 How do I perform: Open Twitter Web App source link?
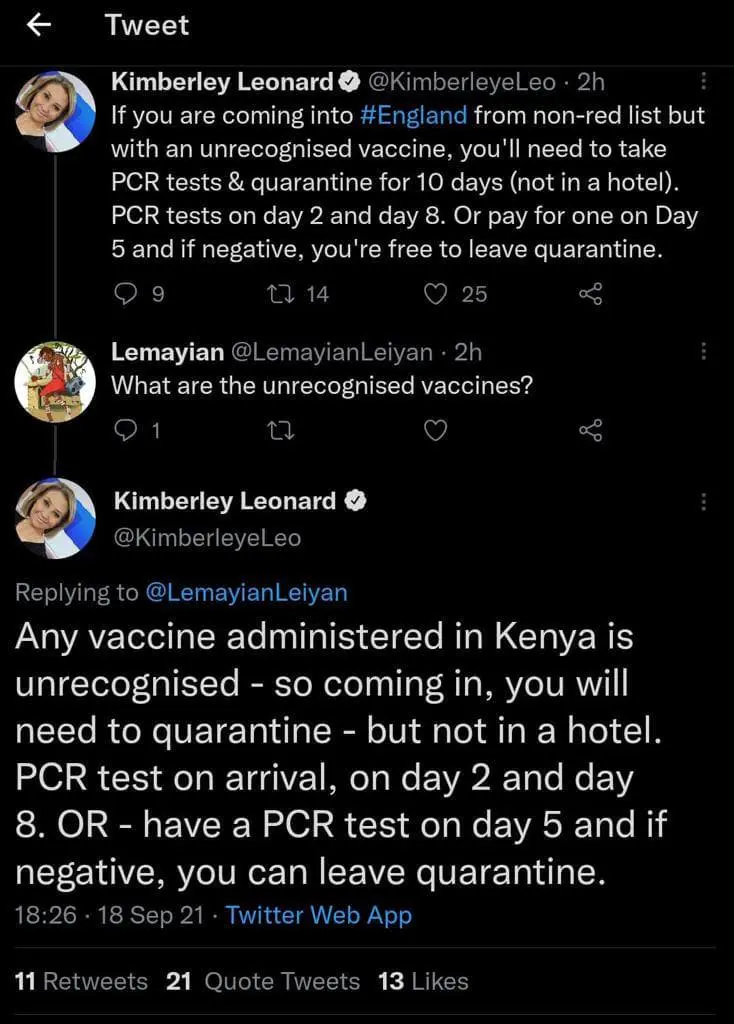pyautogui.click(x=318, y=915)
